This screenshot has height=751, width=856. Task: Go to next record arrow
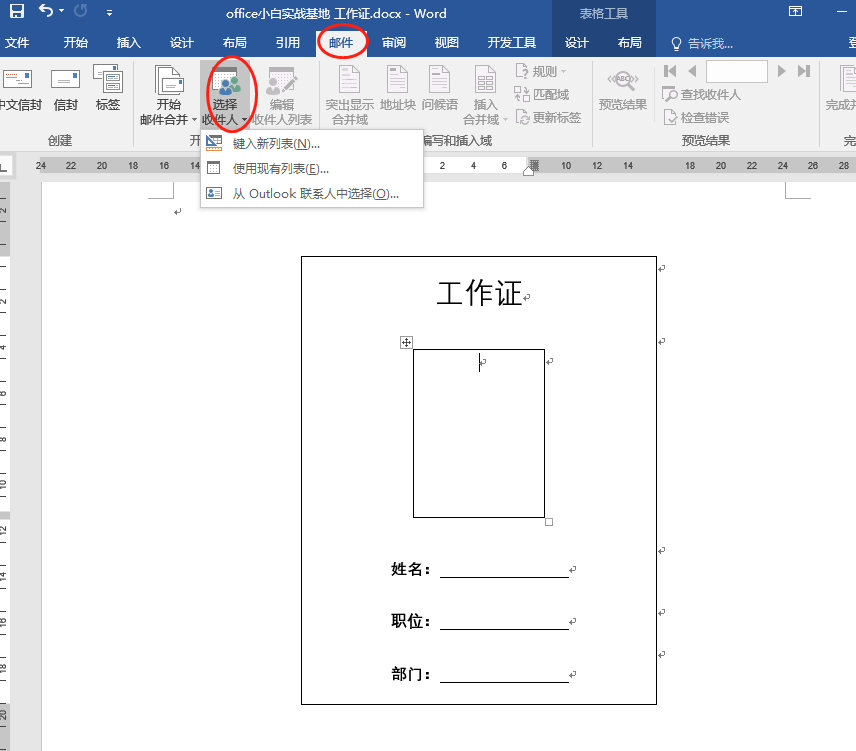[781, 71]
